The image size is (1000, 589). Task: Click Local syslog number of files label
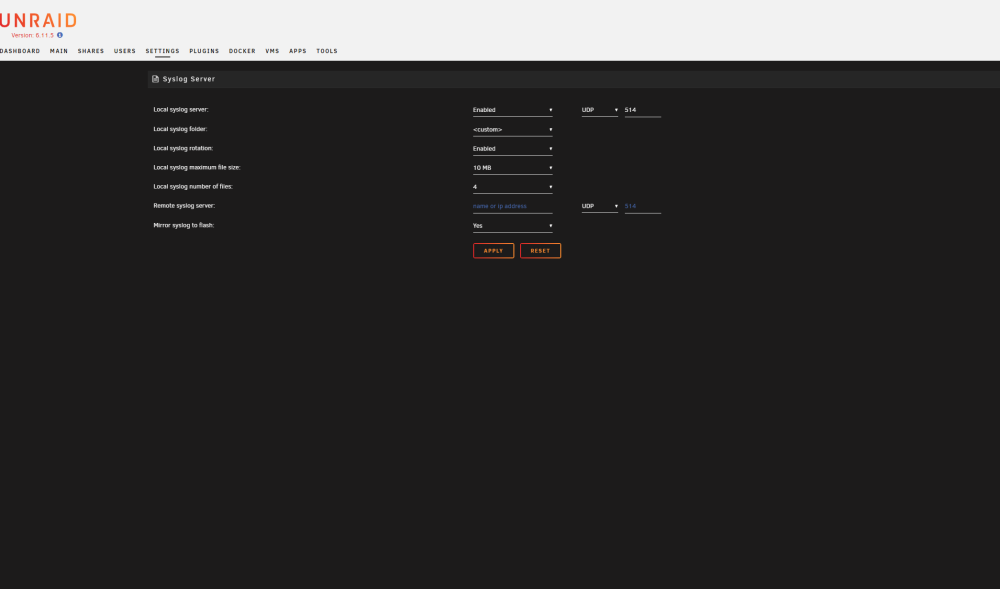tap(193, 186)
